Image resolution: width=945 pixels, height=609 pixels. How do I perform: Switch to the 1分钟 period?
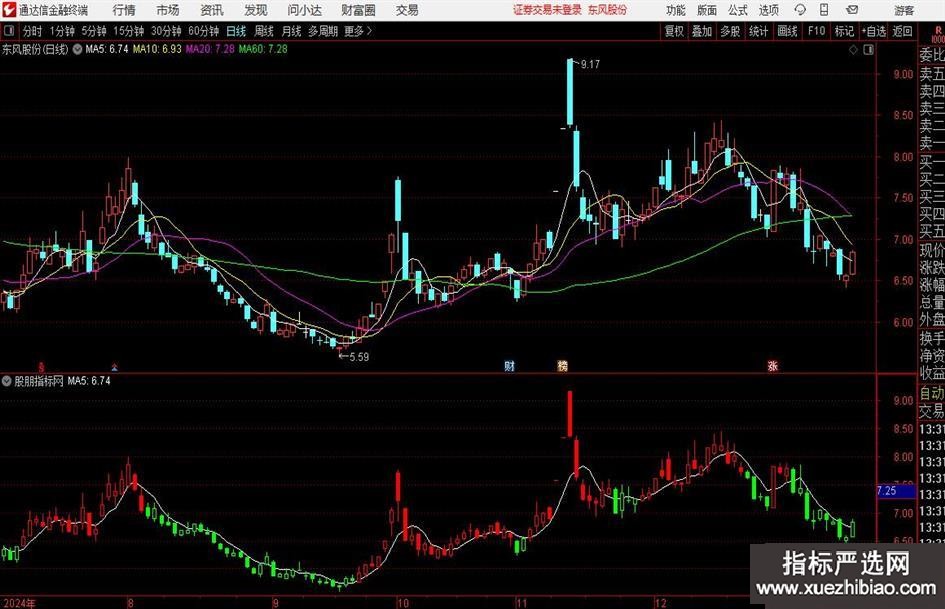click(x=62, y=31)
